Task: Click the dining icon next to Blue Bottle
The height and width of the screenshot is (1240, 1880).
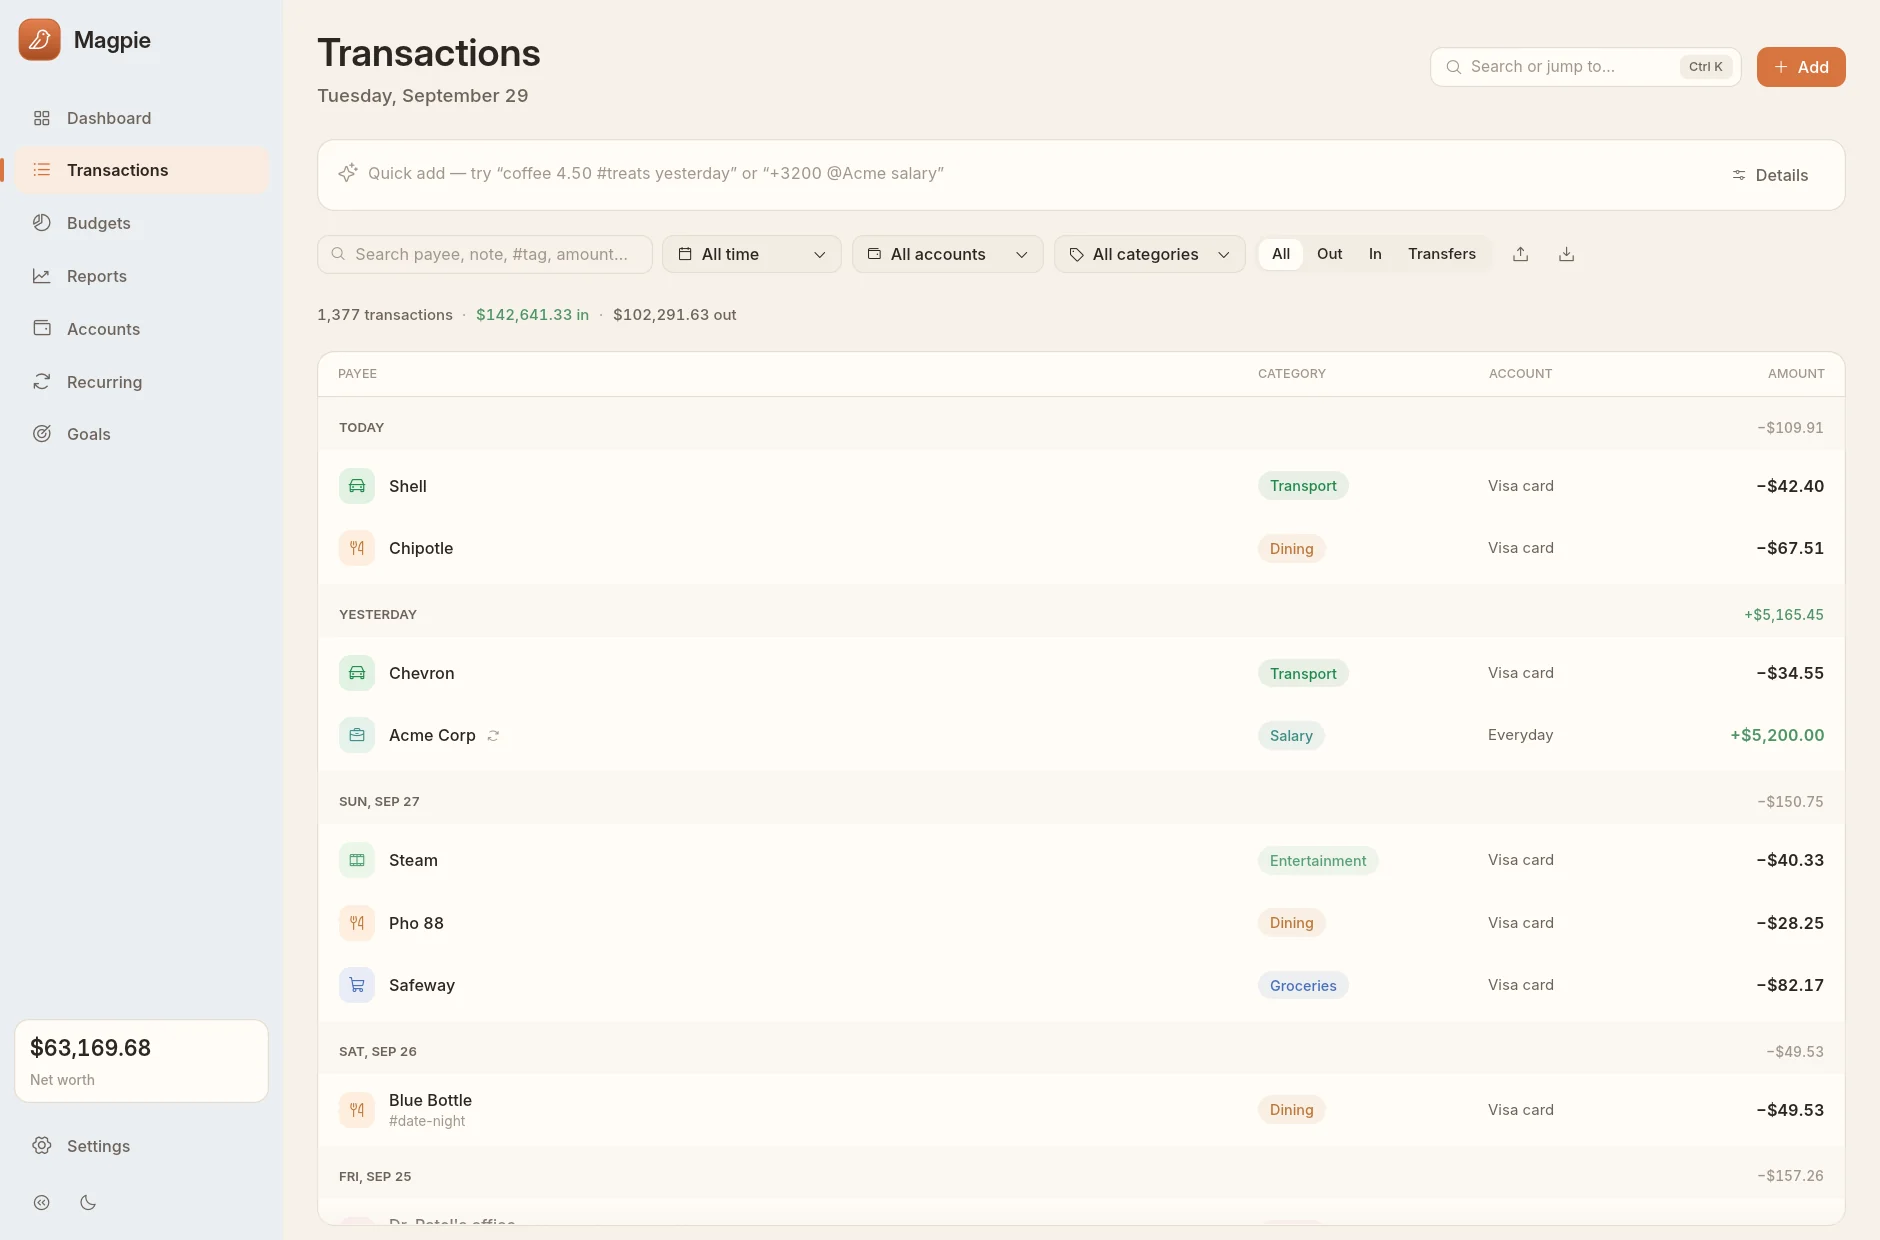Action: (357, 1110)
